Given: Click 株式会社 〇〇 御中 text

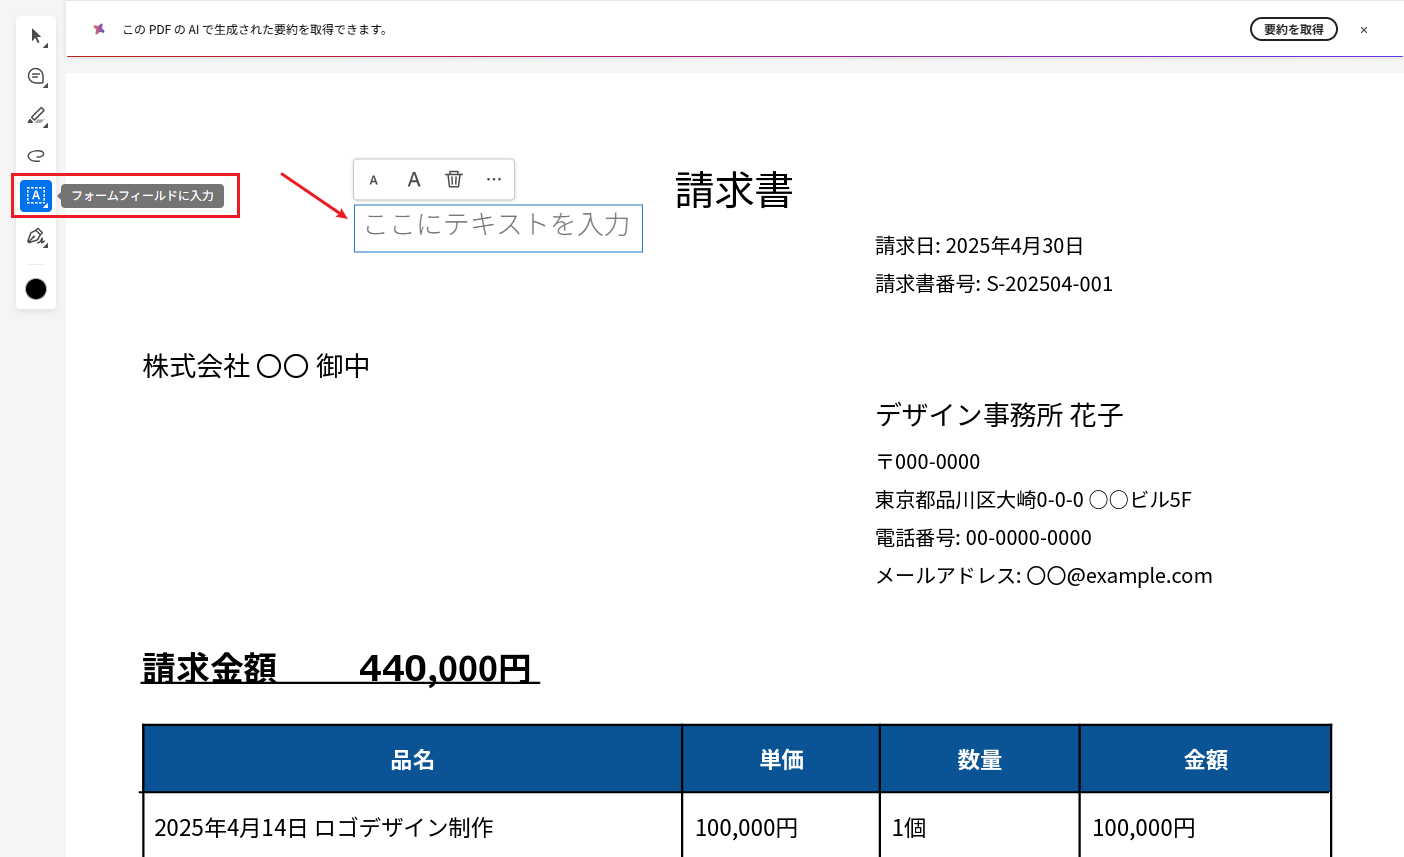Looking at the screenshot, I should 256,366.
